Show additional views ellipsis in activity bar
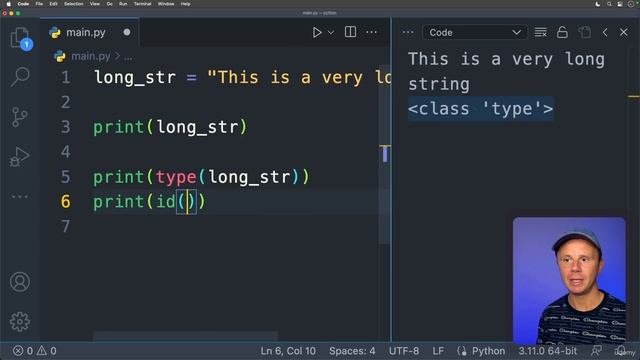 point(20,197)
